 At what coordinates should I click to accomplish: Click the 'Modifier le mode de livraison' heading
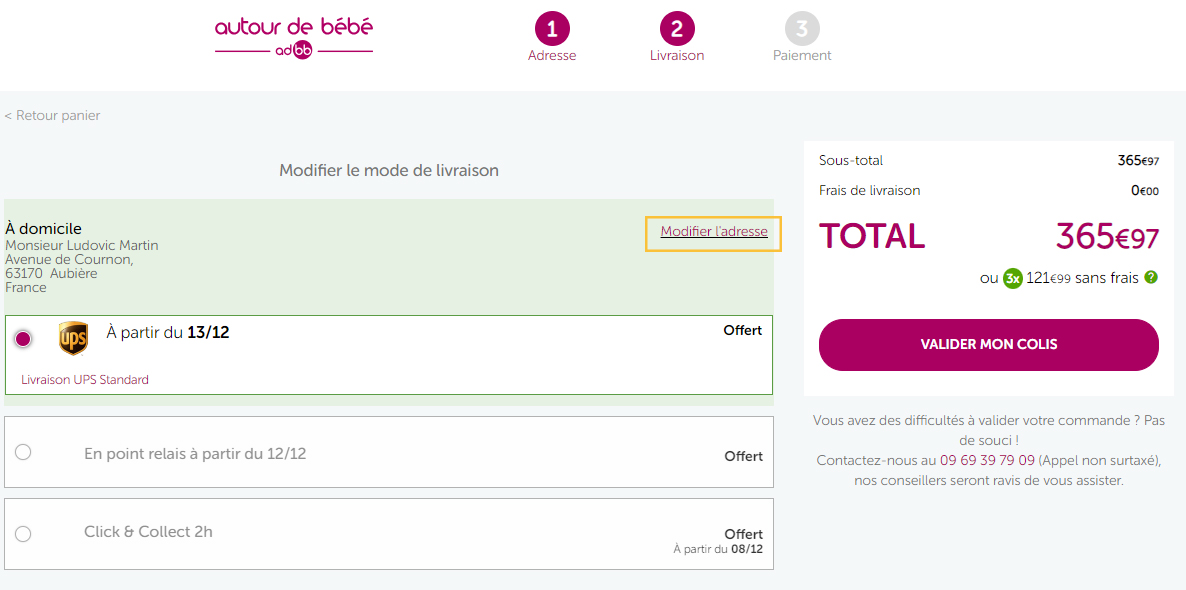389,171
